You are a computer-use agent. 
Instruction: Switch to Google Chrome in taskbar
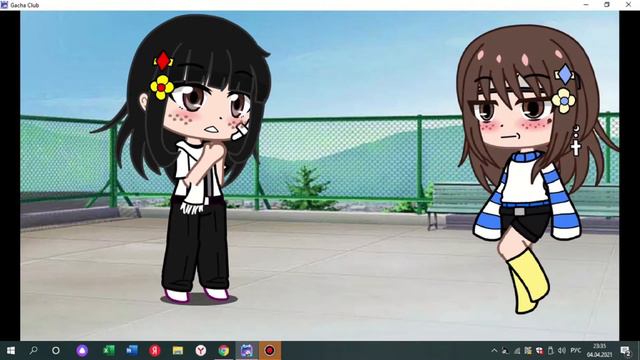coord(223,351)
